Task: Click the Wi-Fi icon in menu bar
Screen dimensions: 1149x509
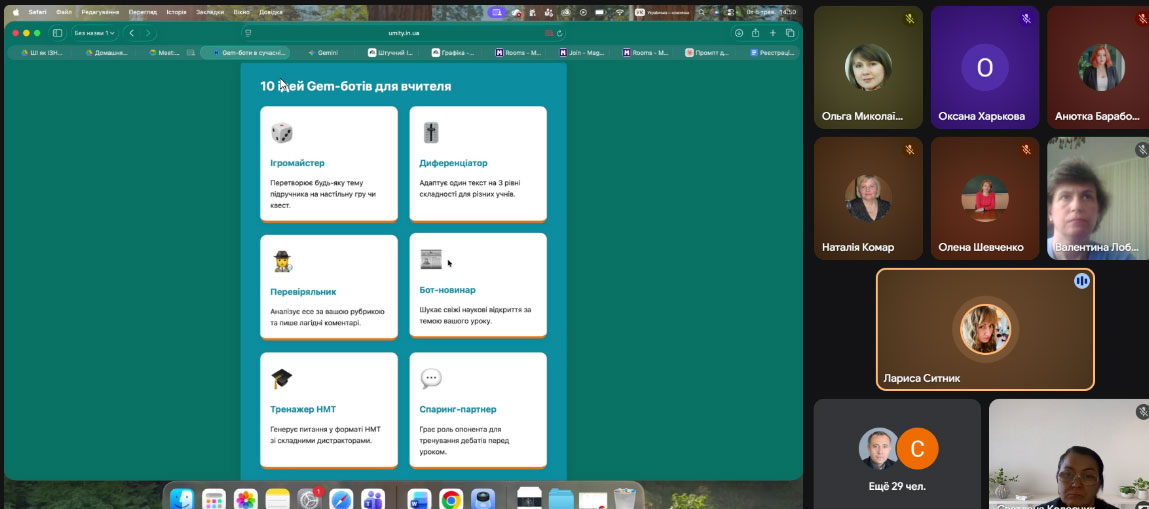Action: (620, 12)
